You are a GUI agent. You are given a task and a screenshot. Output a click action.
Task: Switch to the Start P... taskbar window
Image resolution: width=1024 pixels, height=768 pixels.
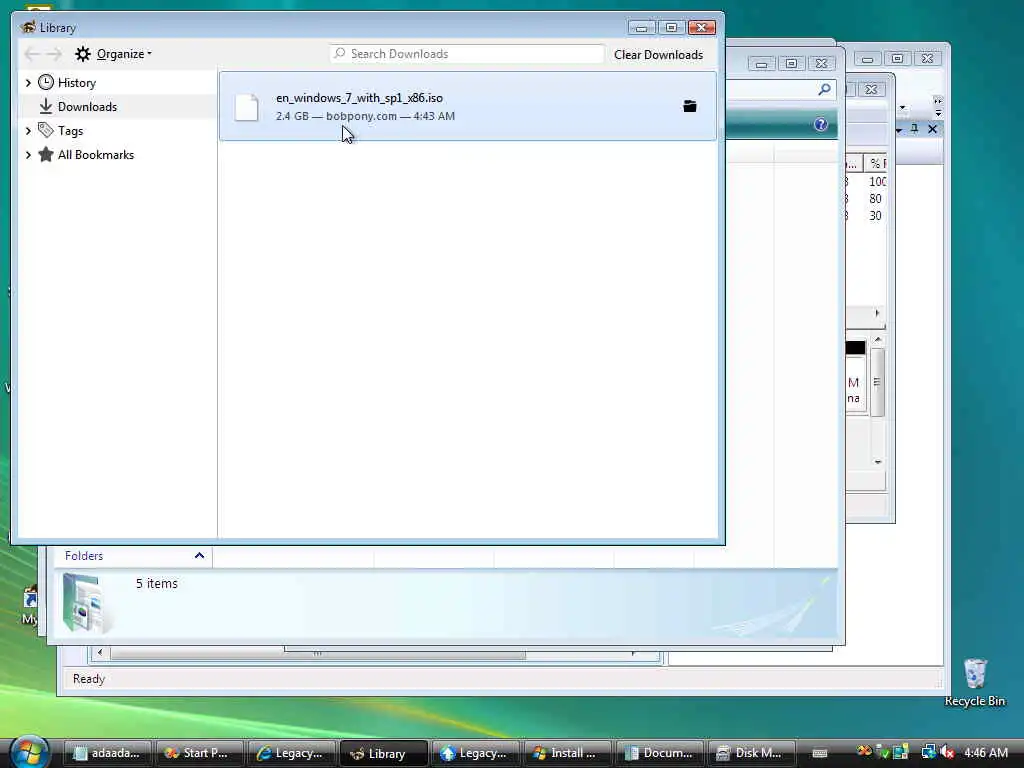[x=200, y=753]
